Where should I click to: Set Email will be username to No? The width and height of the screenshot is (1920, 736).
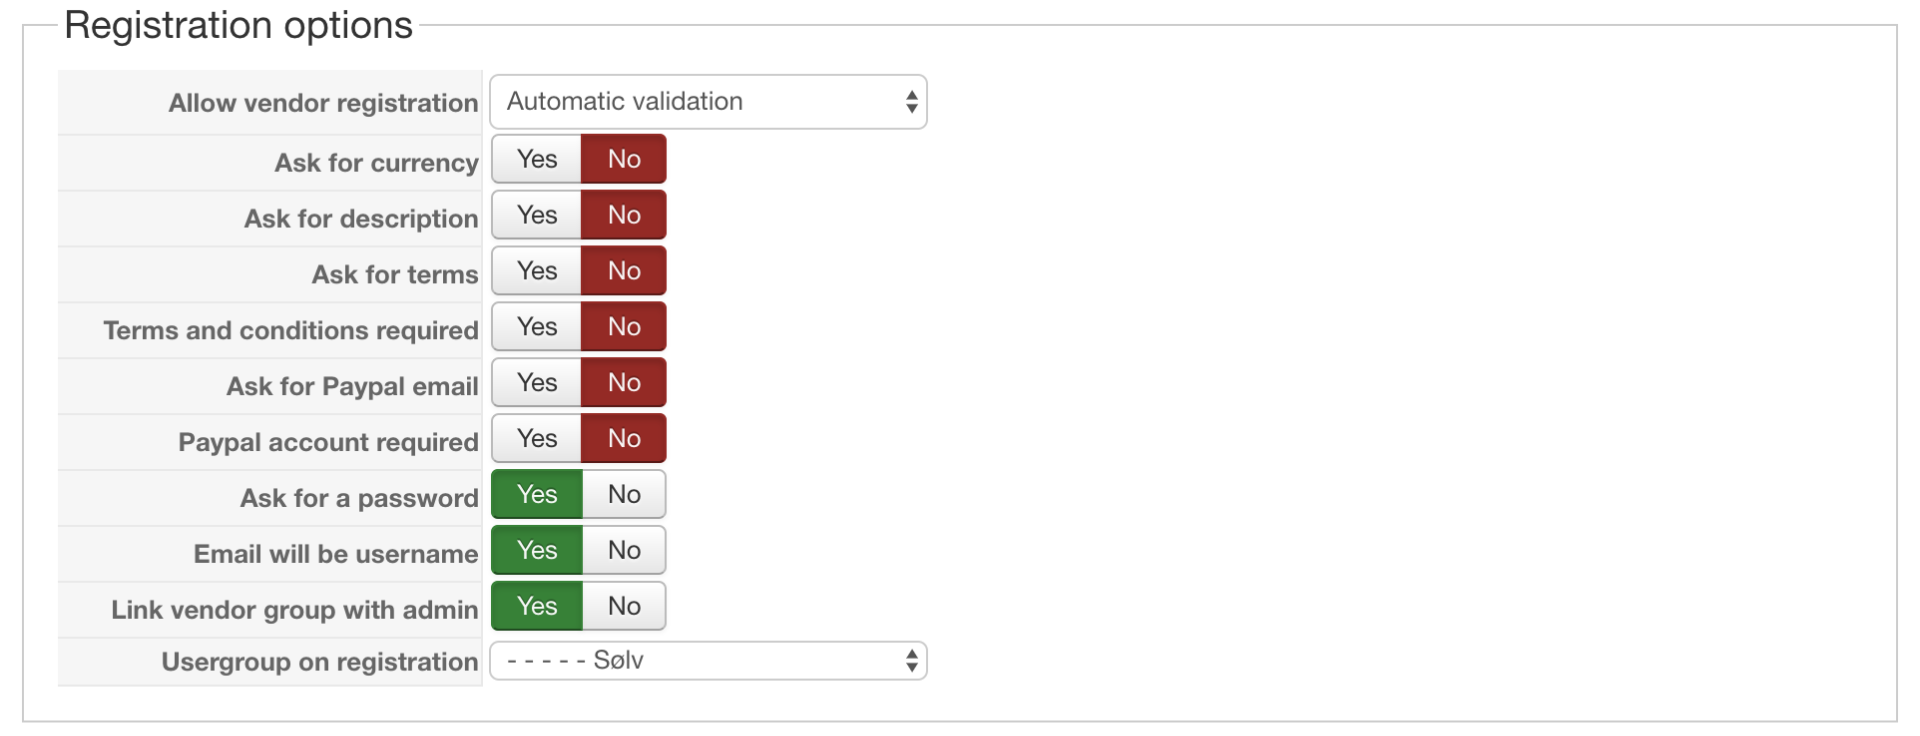point(624,551)
